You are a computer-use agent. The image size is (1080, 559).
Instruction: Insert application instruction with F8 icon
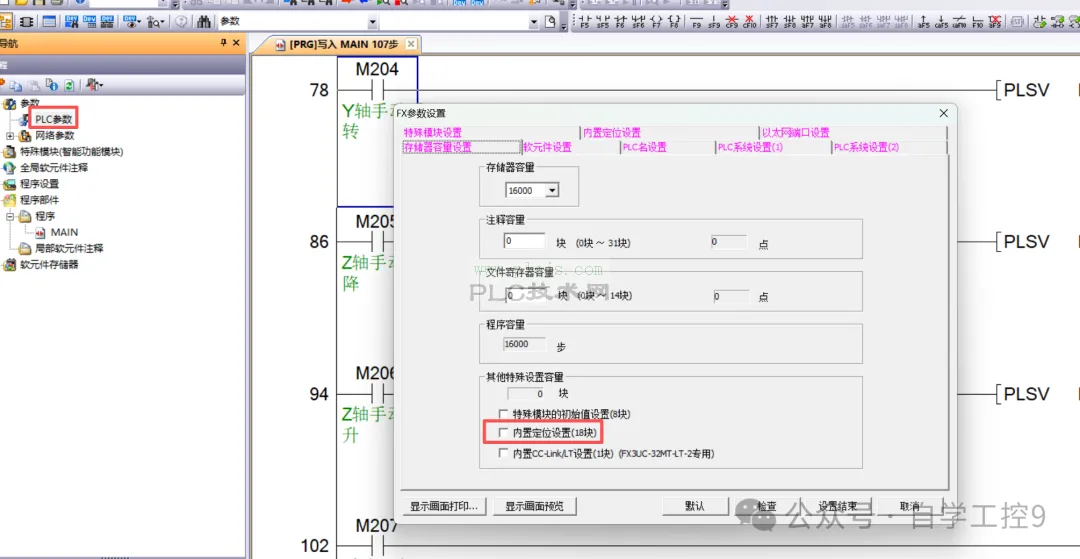pos(674,21)
